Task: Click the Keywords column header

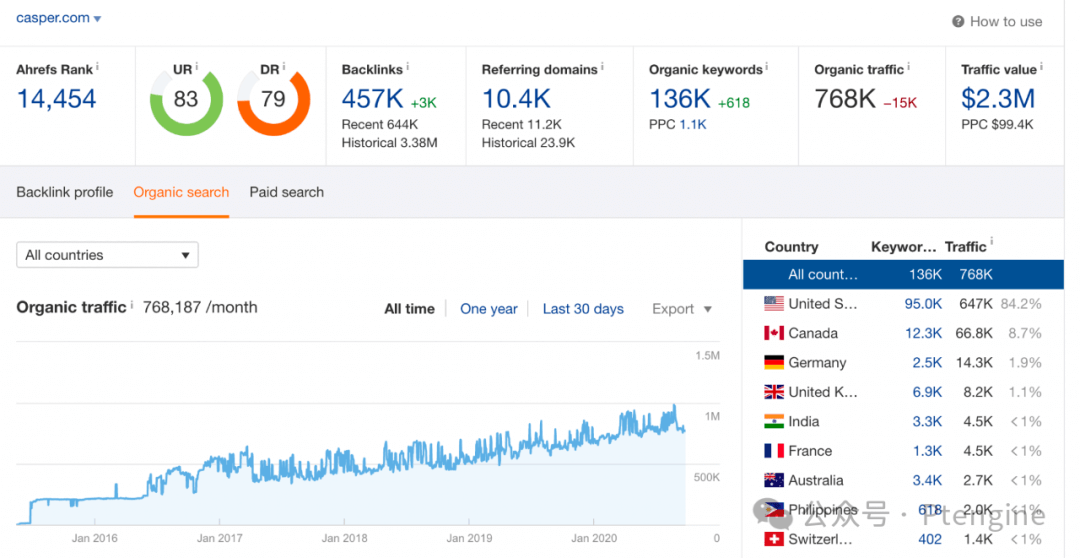Action: click(903, 247)
